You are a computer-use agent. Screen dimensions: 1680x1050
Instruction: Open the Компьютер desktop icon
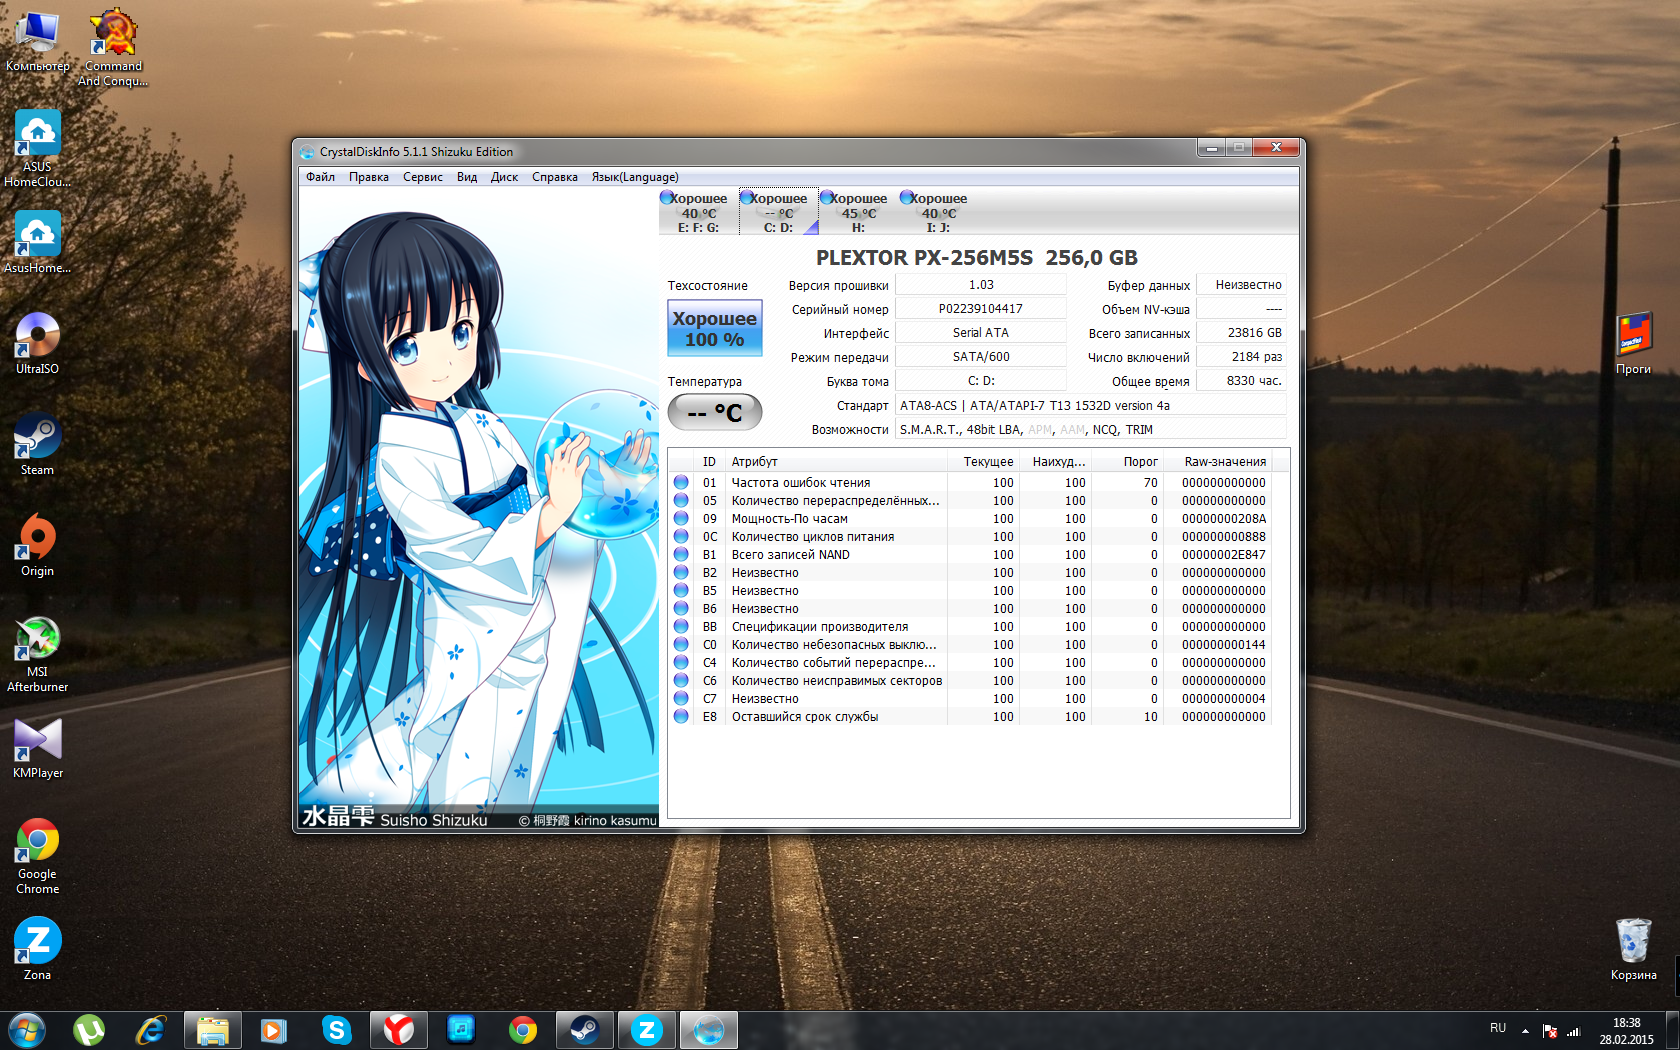coord(38,42)
